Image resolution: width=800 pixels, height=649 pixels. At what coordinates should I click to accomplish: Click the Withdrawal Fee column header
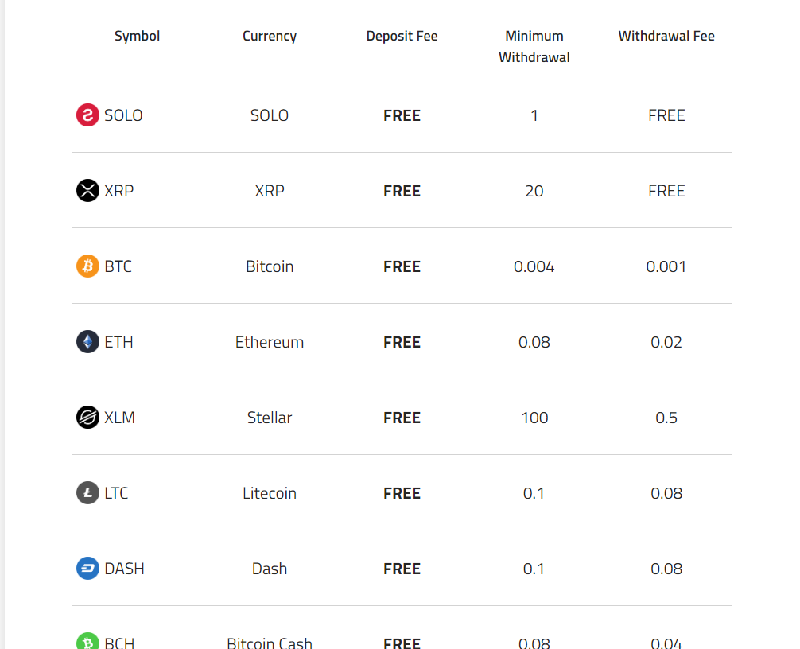point(666,36)
